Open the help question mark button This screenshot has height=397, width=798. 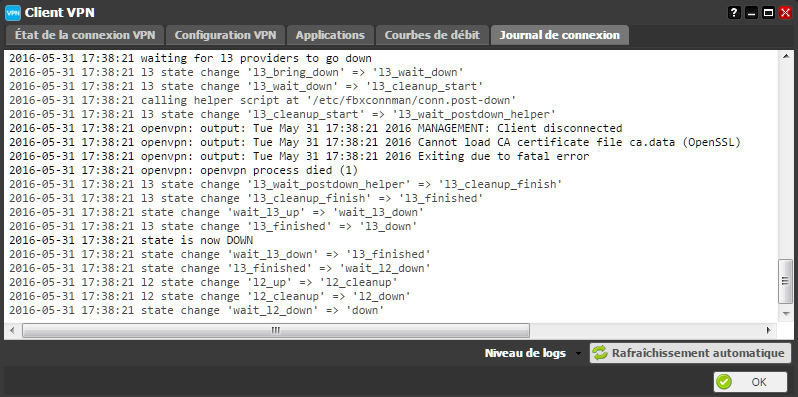[734, 13]
